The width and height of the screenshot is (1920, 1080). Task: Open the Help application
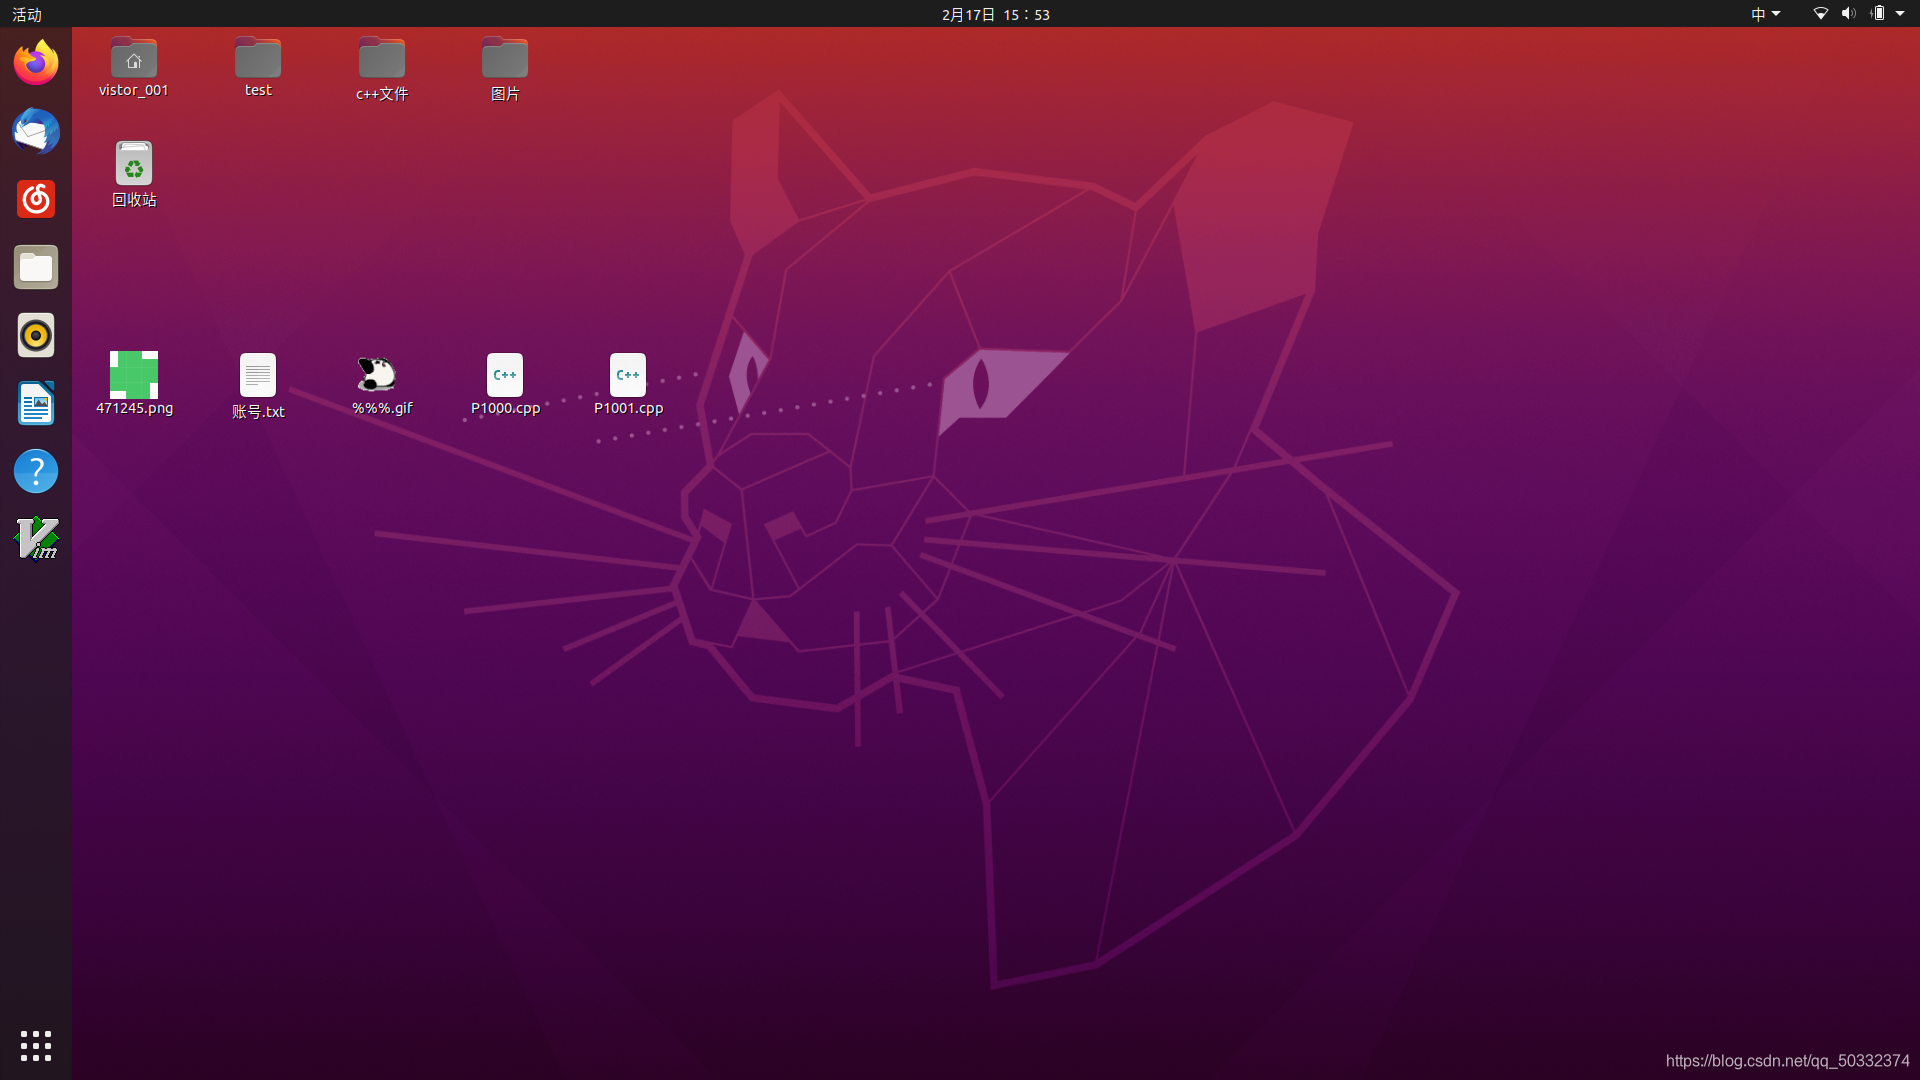36,471
